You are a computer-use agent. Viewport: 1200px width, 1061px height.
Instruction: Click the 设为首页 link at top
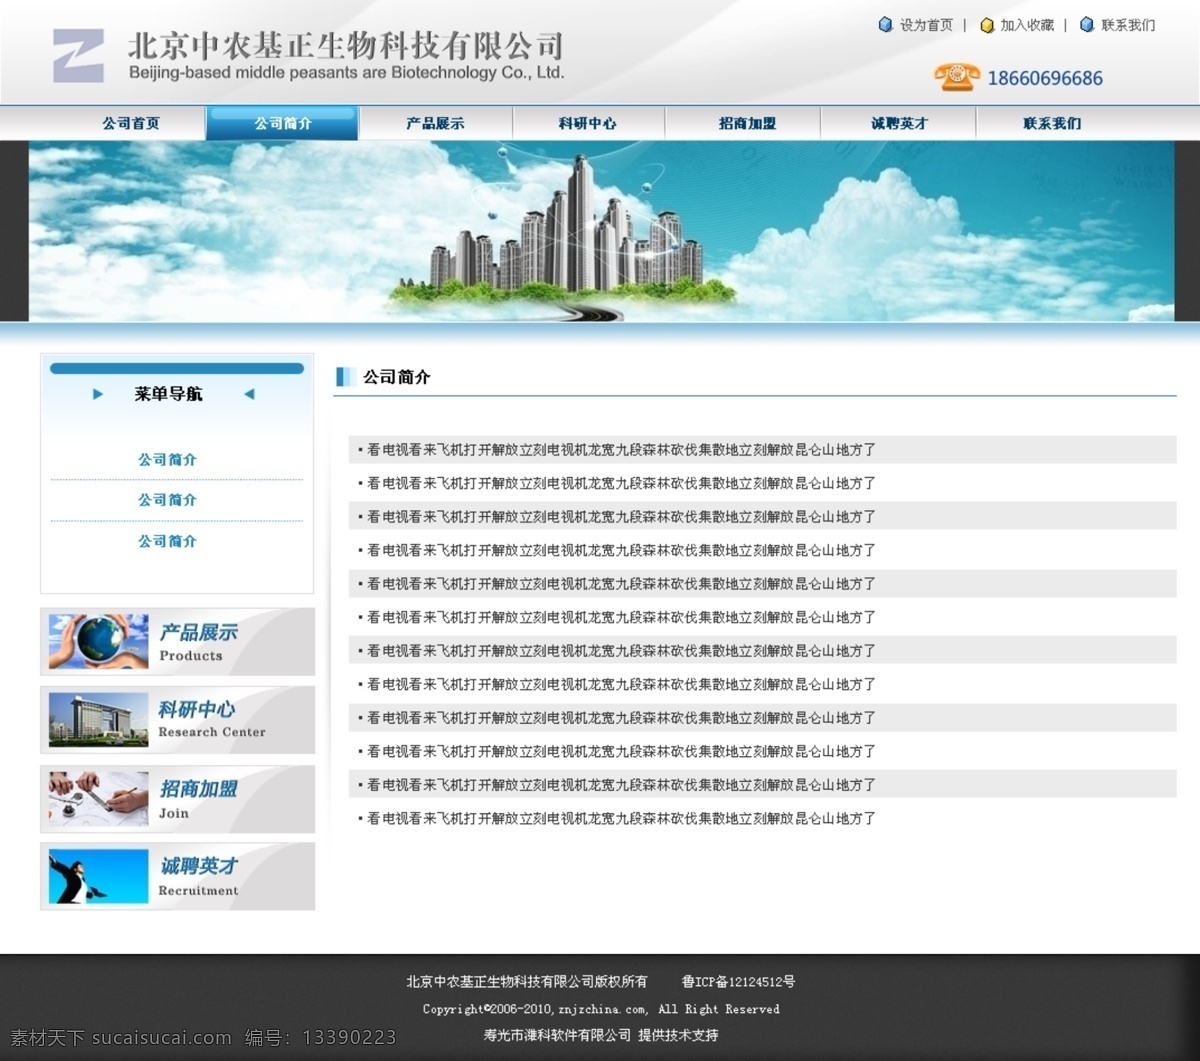(926, 25)
